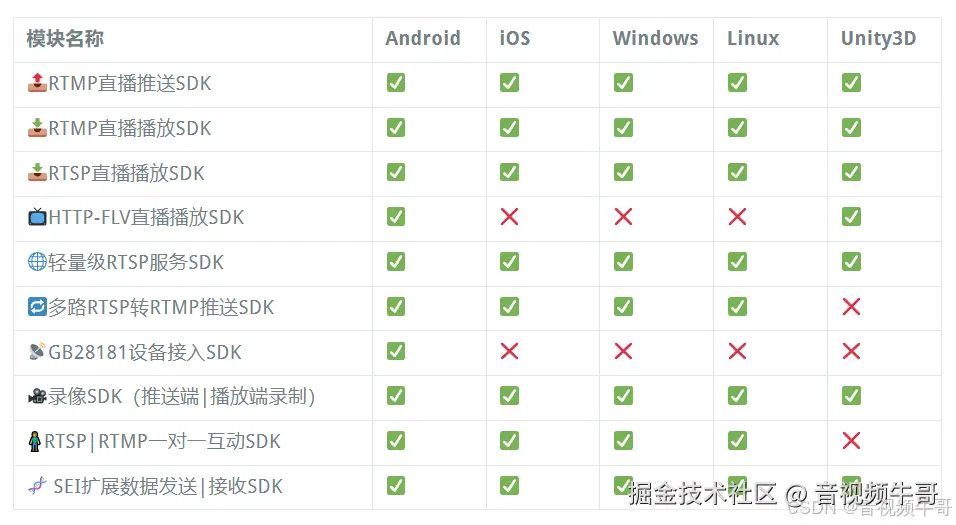Click the blue refresh icon beside 多路RTSP转RTMP推送SDK
The width and height of the screenshot is (956, 525).
click(x=37, y=306)
